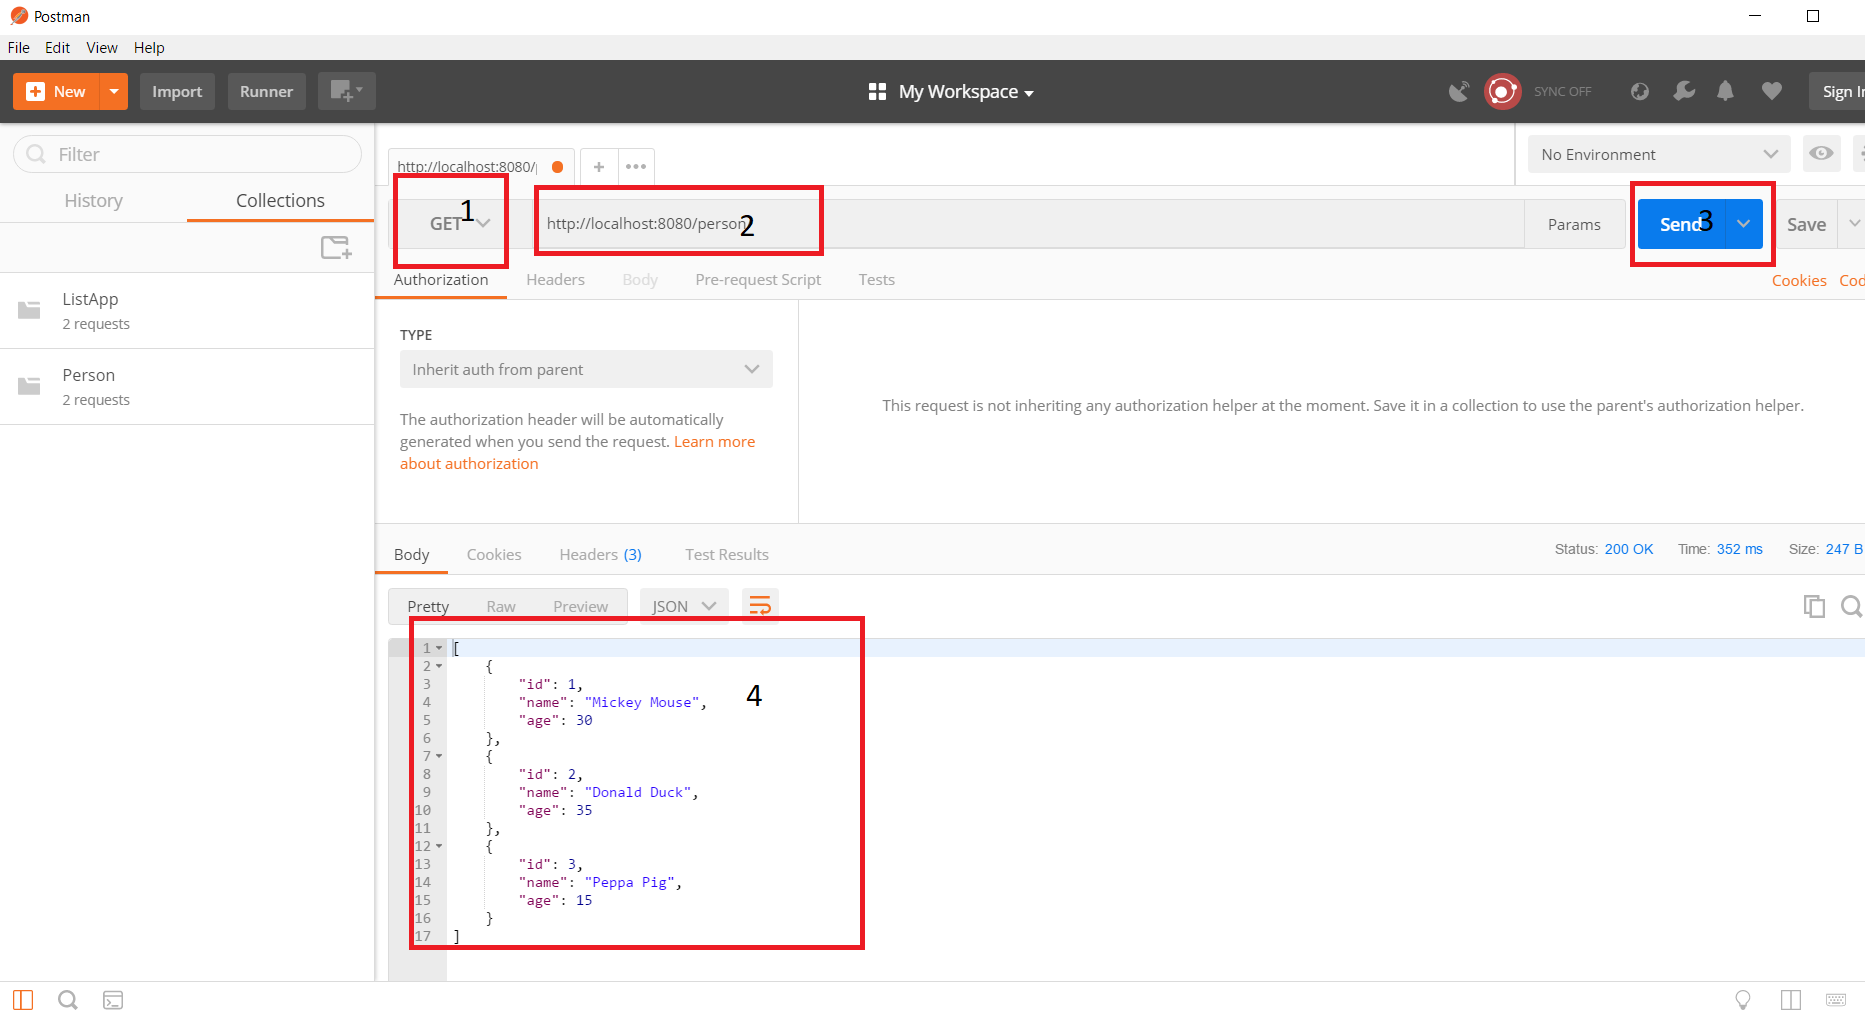Copy response body using the copy icon
Image resolution: width=1865 pixels, height=1015 pixels.
pos(1813,606)
